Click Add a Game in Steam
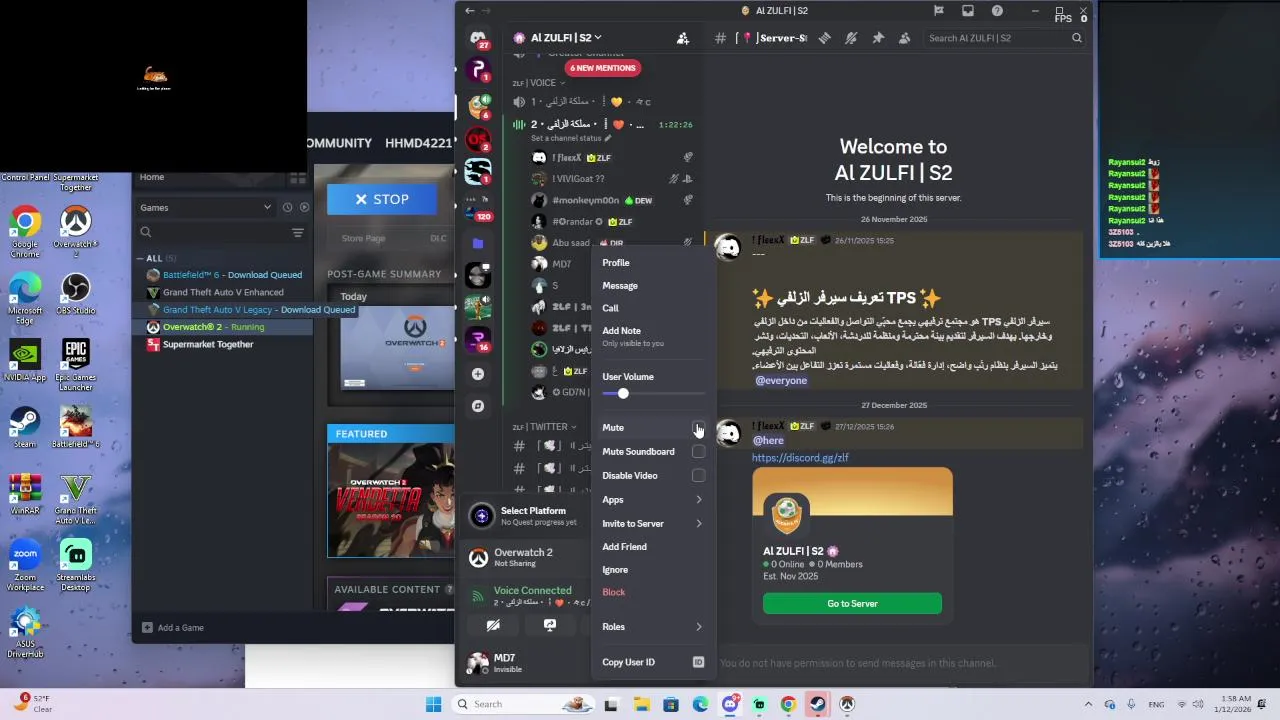Image resolution: width=1280 pixels, height=720 pixels. coord(172,628)
